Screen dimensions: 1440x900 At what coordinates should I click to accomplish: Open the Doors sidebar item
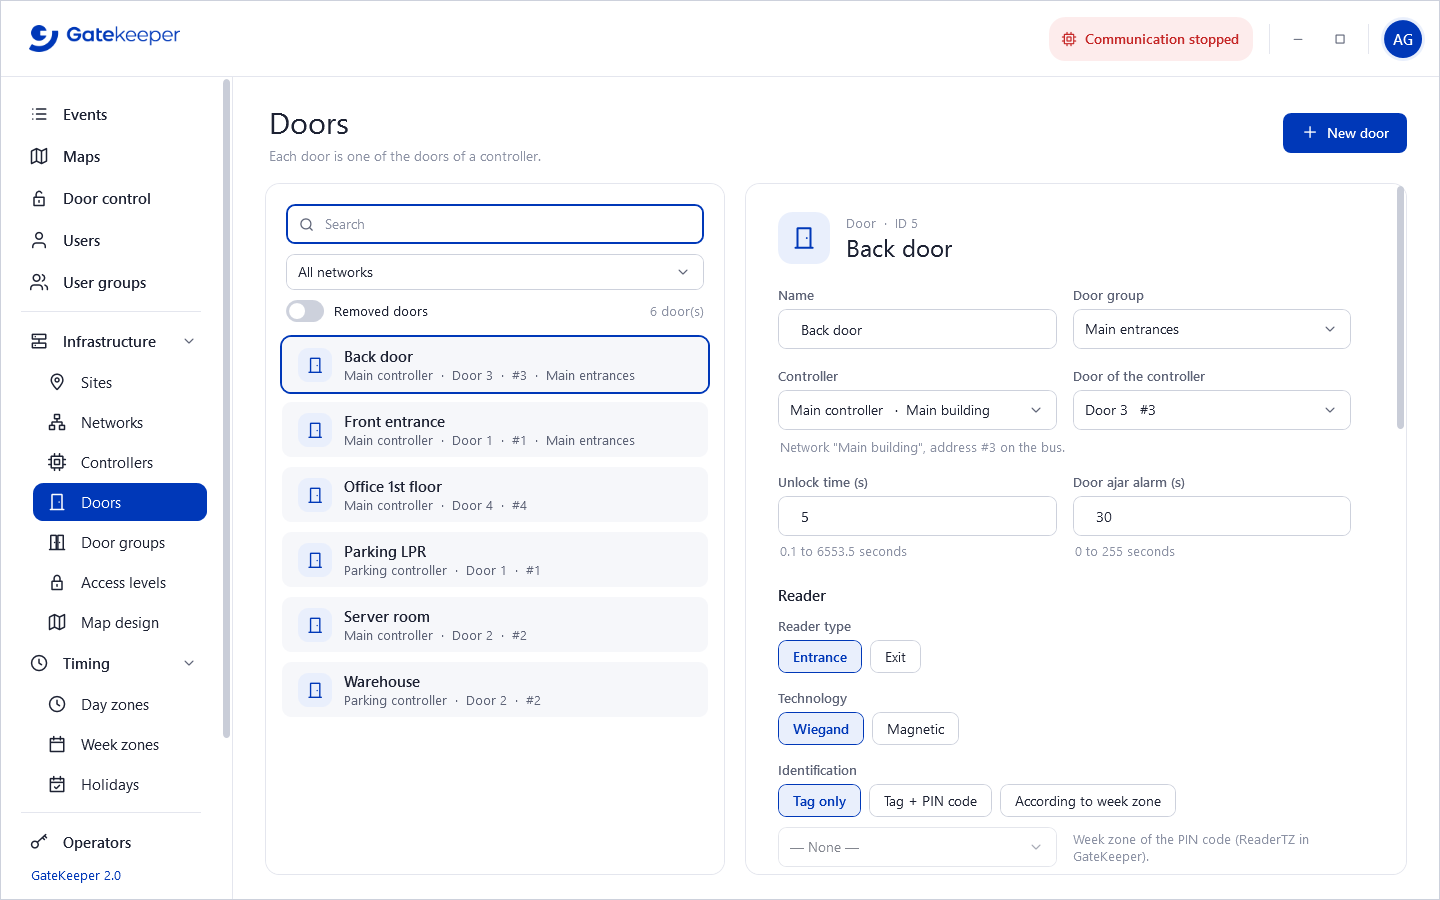120,502
